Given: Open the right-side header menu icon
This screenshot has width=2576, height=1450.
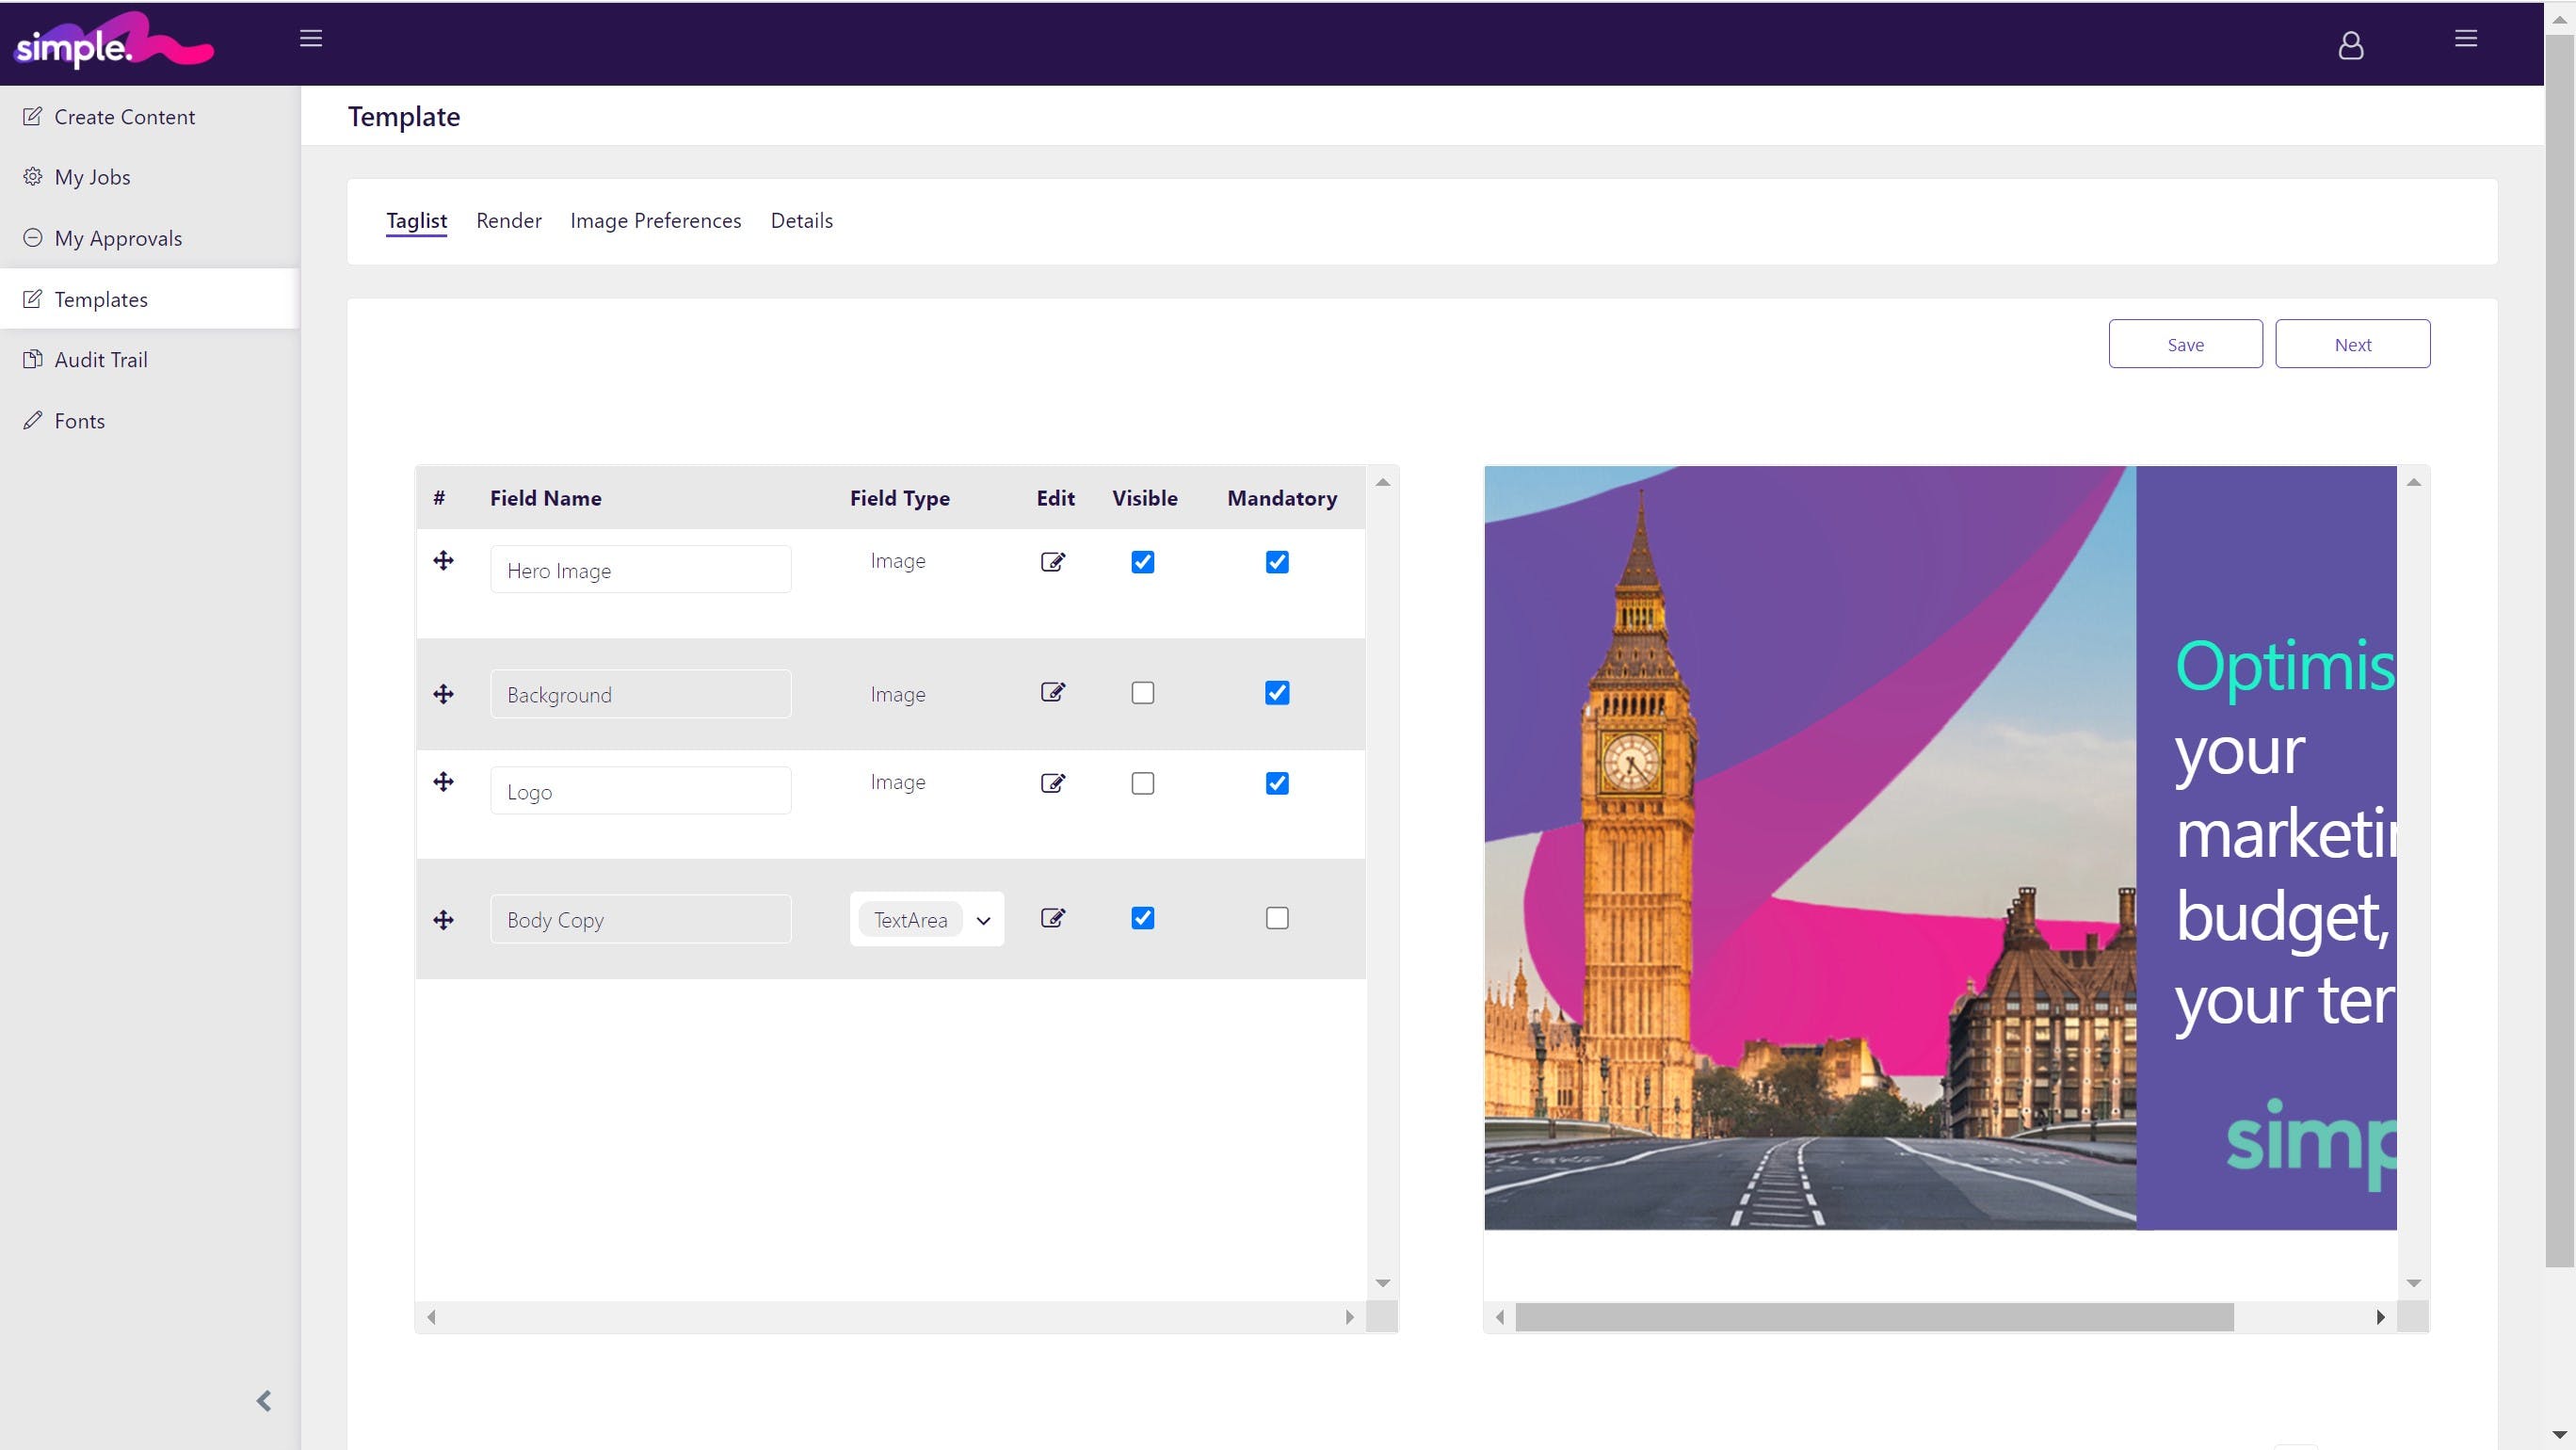Looking at the screenshot, I should coord(2465,39).
